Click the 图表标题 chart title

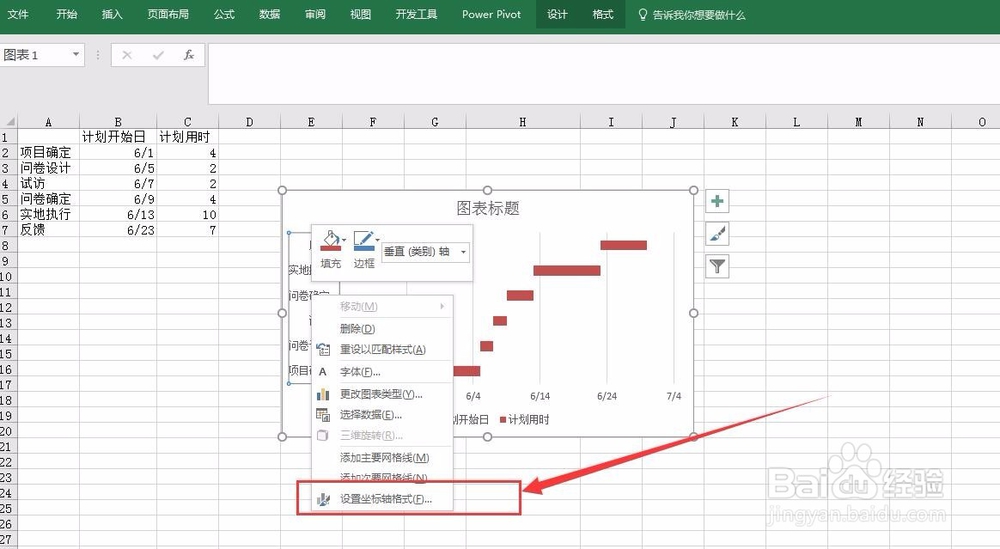click(x=488, y=209)
